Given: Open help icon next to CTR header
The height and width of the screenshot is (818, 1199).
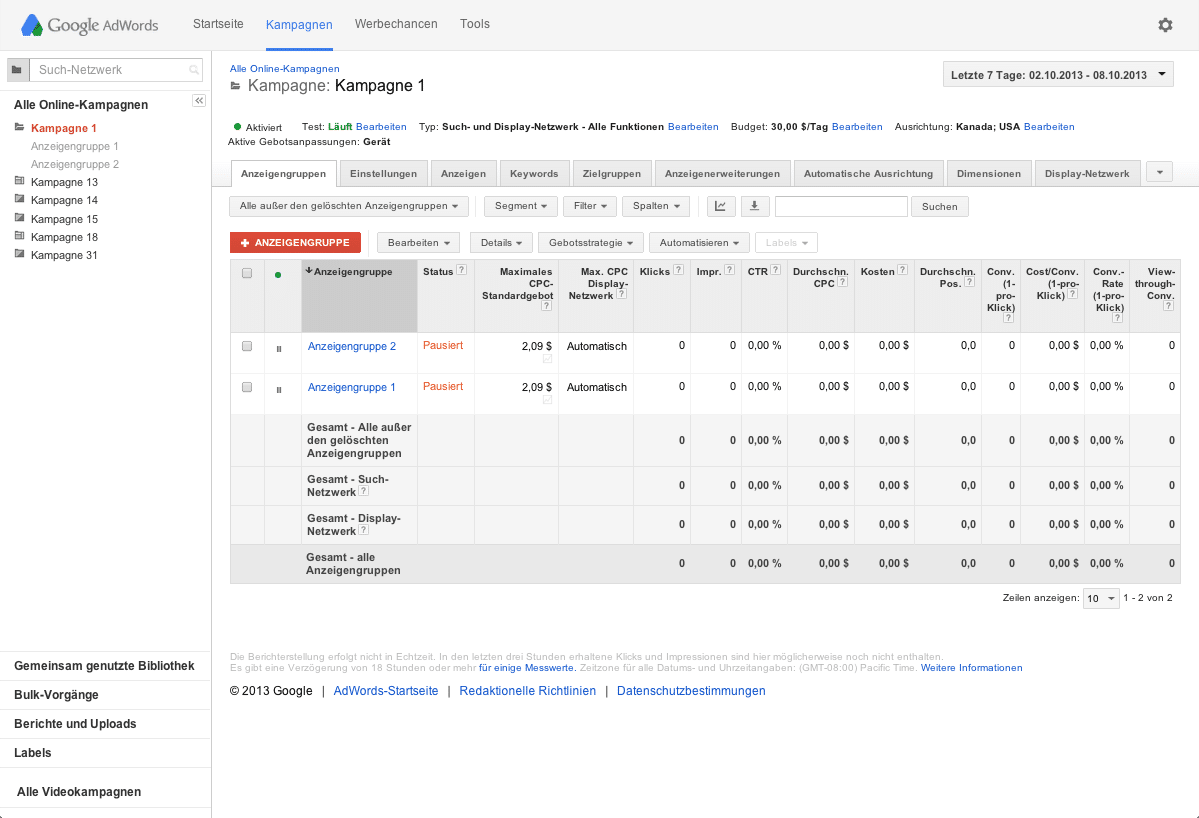Looking at the screenshot, I should coord(775,270).
